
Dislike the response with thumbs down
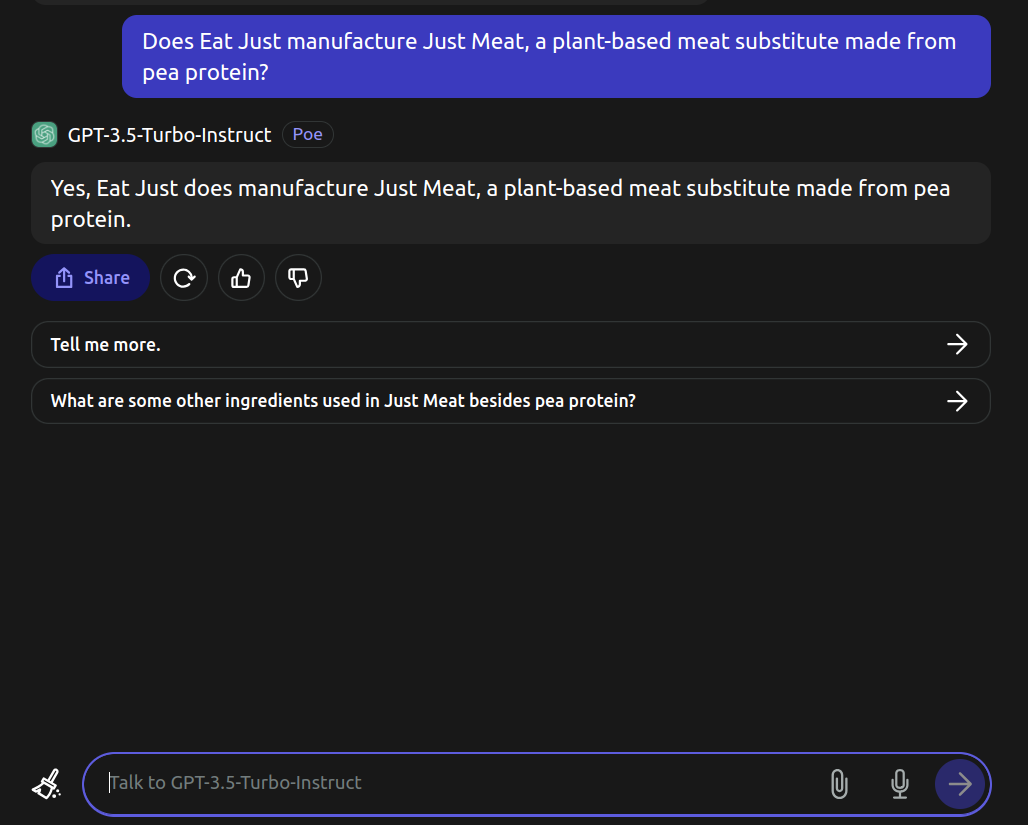tap(298, 277)
